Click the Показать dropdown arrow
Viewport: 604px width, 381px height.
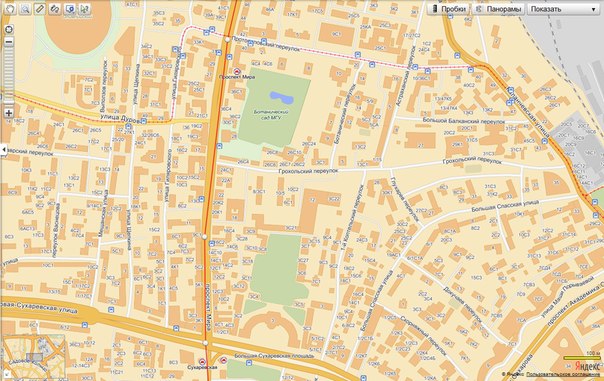coord(594,9)
